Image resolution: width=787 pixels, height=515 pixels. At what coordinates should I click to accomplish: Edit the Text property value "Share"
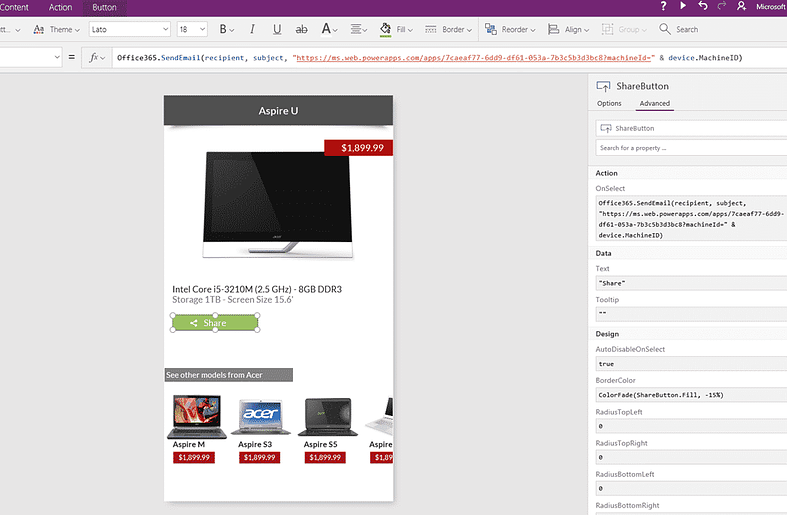pyautogui.click(x=691, y=283)
